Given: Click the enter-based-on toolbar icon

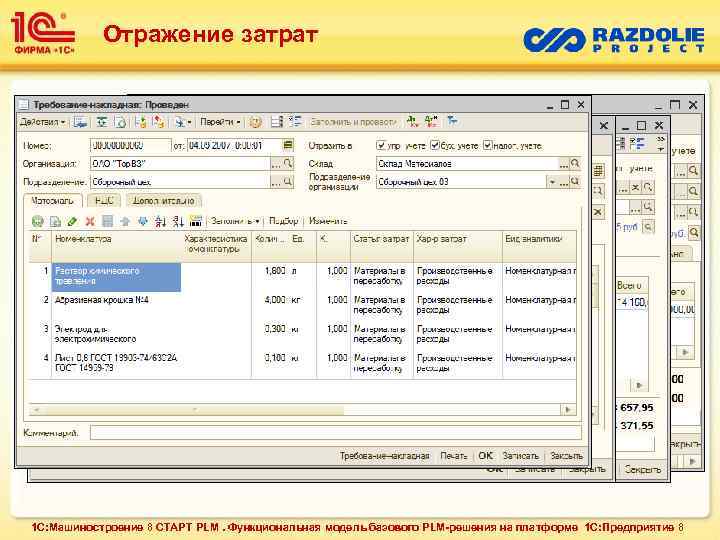Looking at the screenshot, I should coord(141,122).
